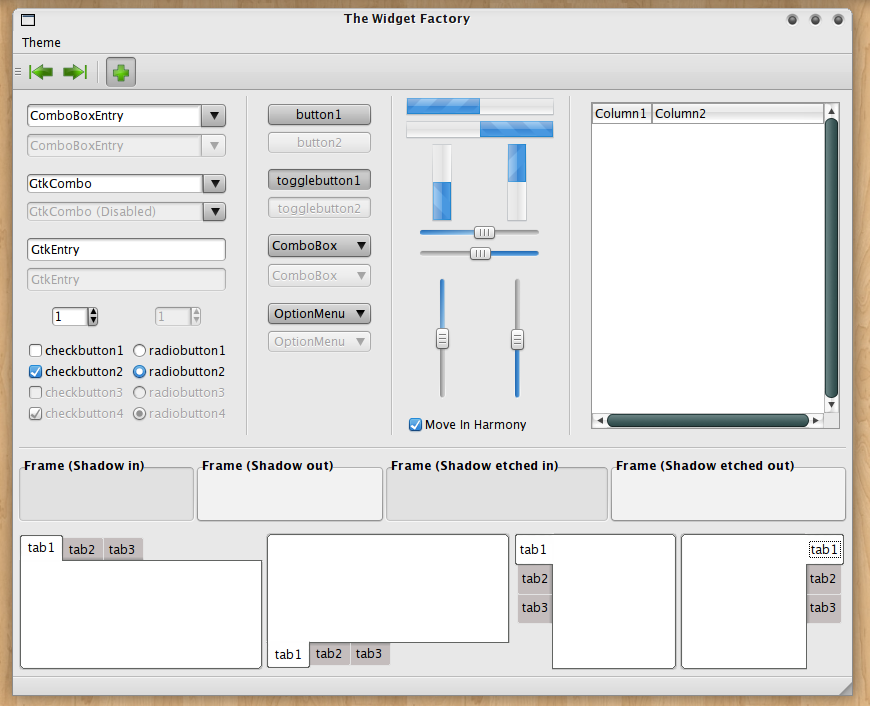The width and height of the screenshot is (870, 706).
Task: Open the window menu icon in title bar
Action: 28,20
